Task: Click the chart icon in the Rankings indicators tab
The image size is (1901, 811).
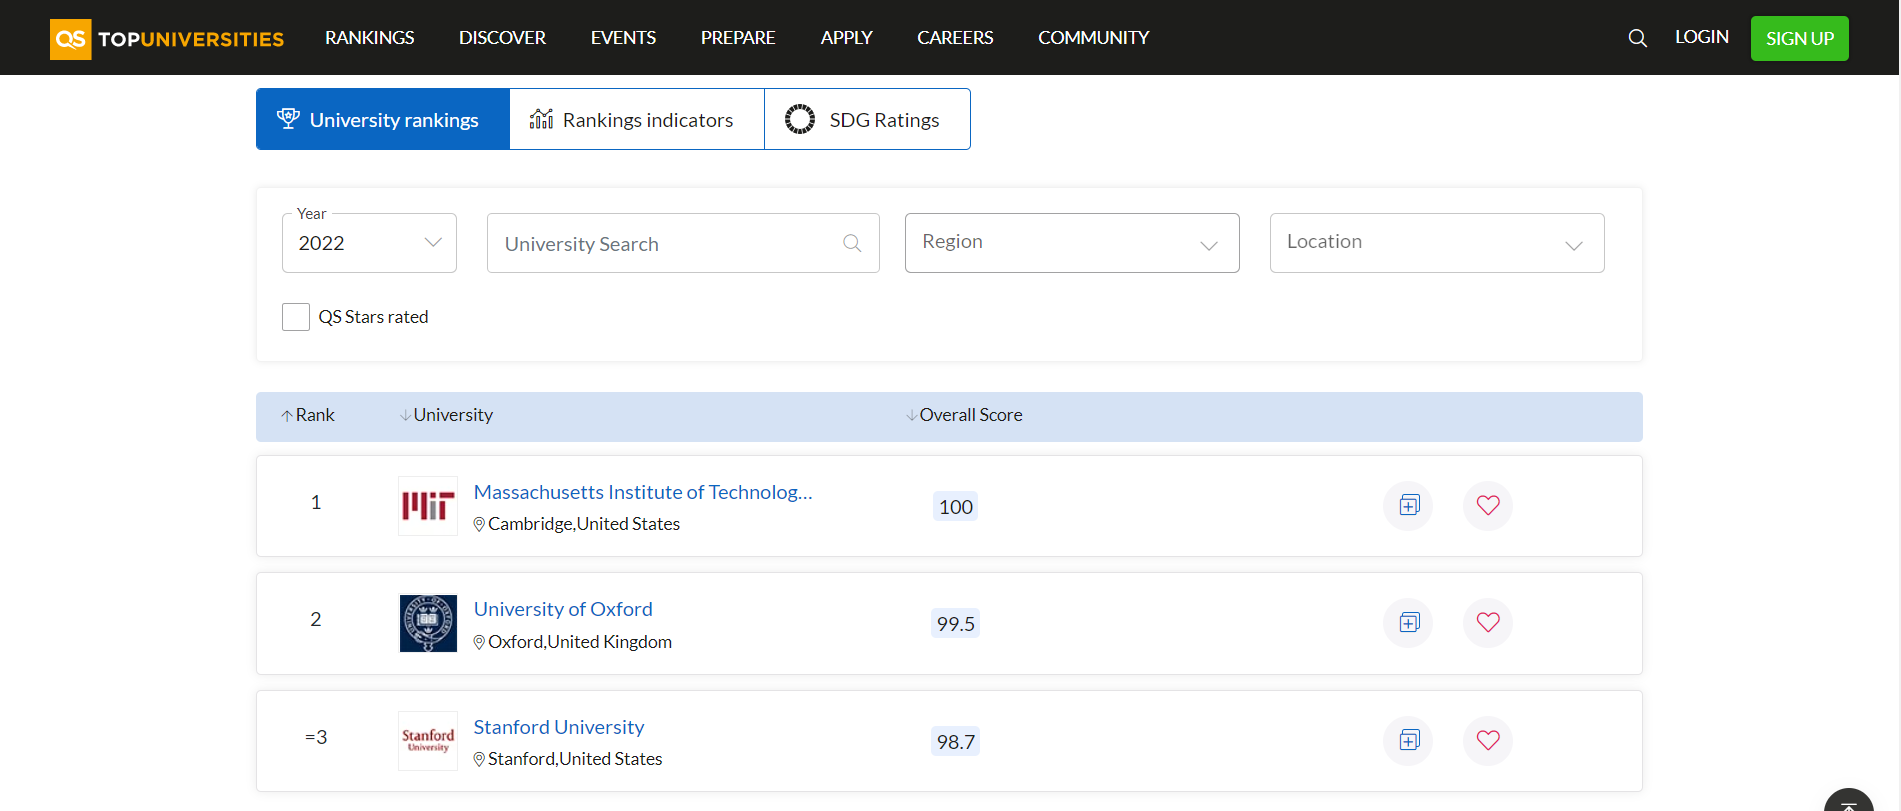Action: tap(541, 119)
